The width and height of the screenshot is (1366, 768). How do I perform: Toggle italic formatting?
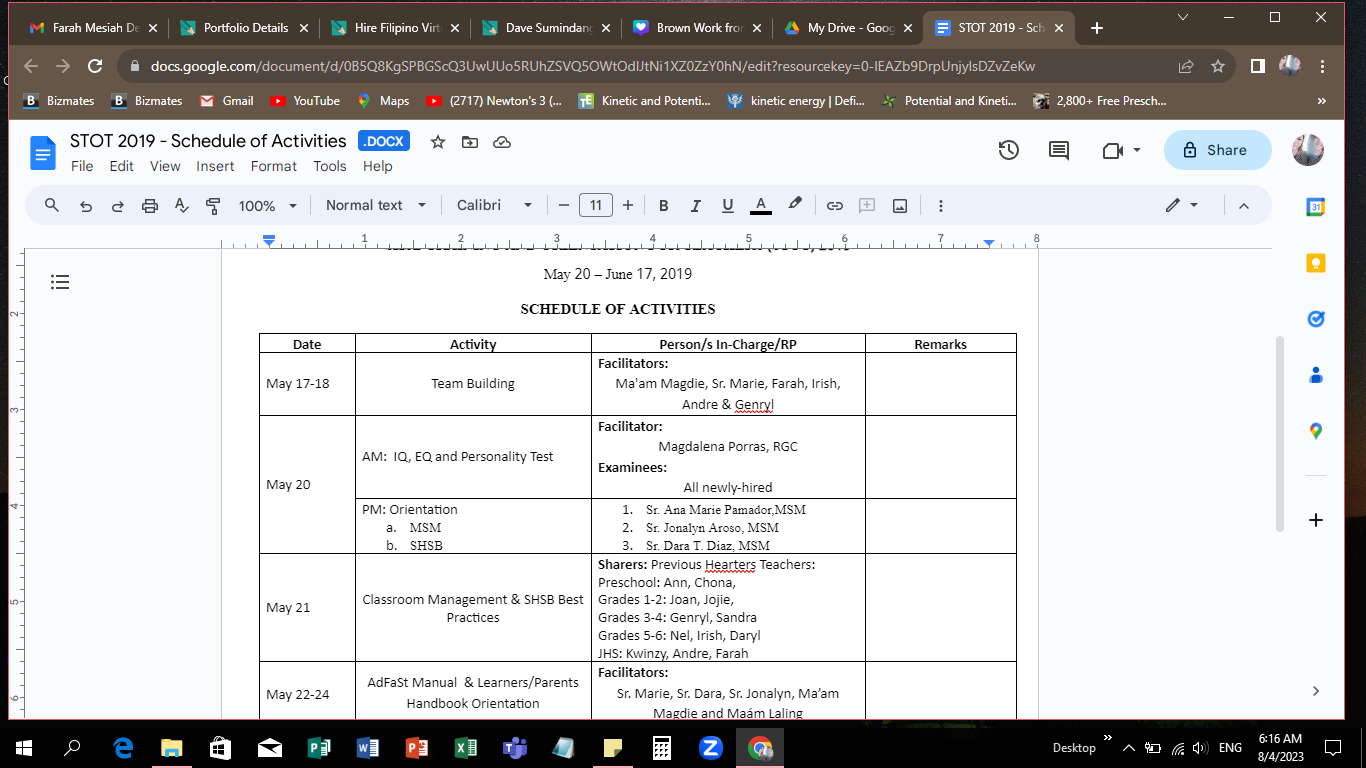(x=695, y=205)
